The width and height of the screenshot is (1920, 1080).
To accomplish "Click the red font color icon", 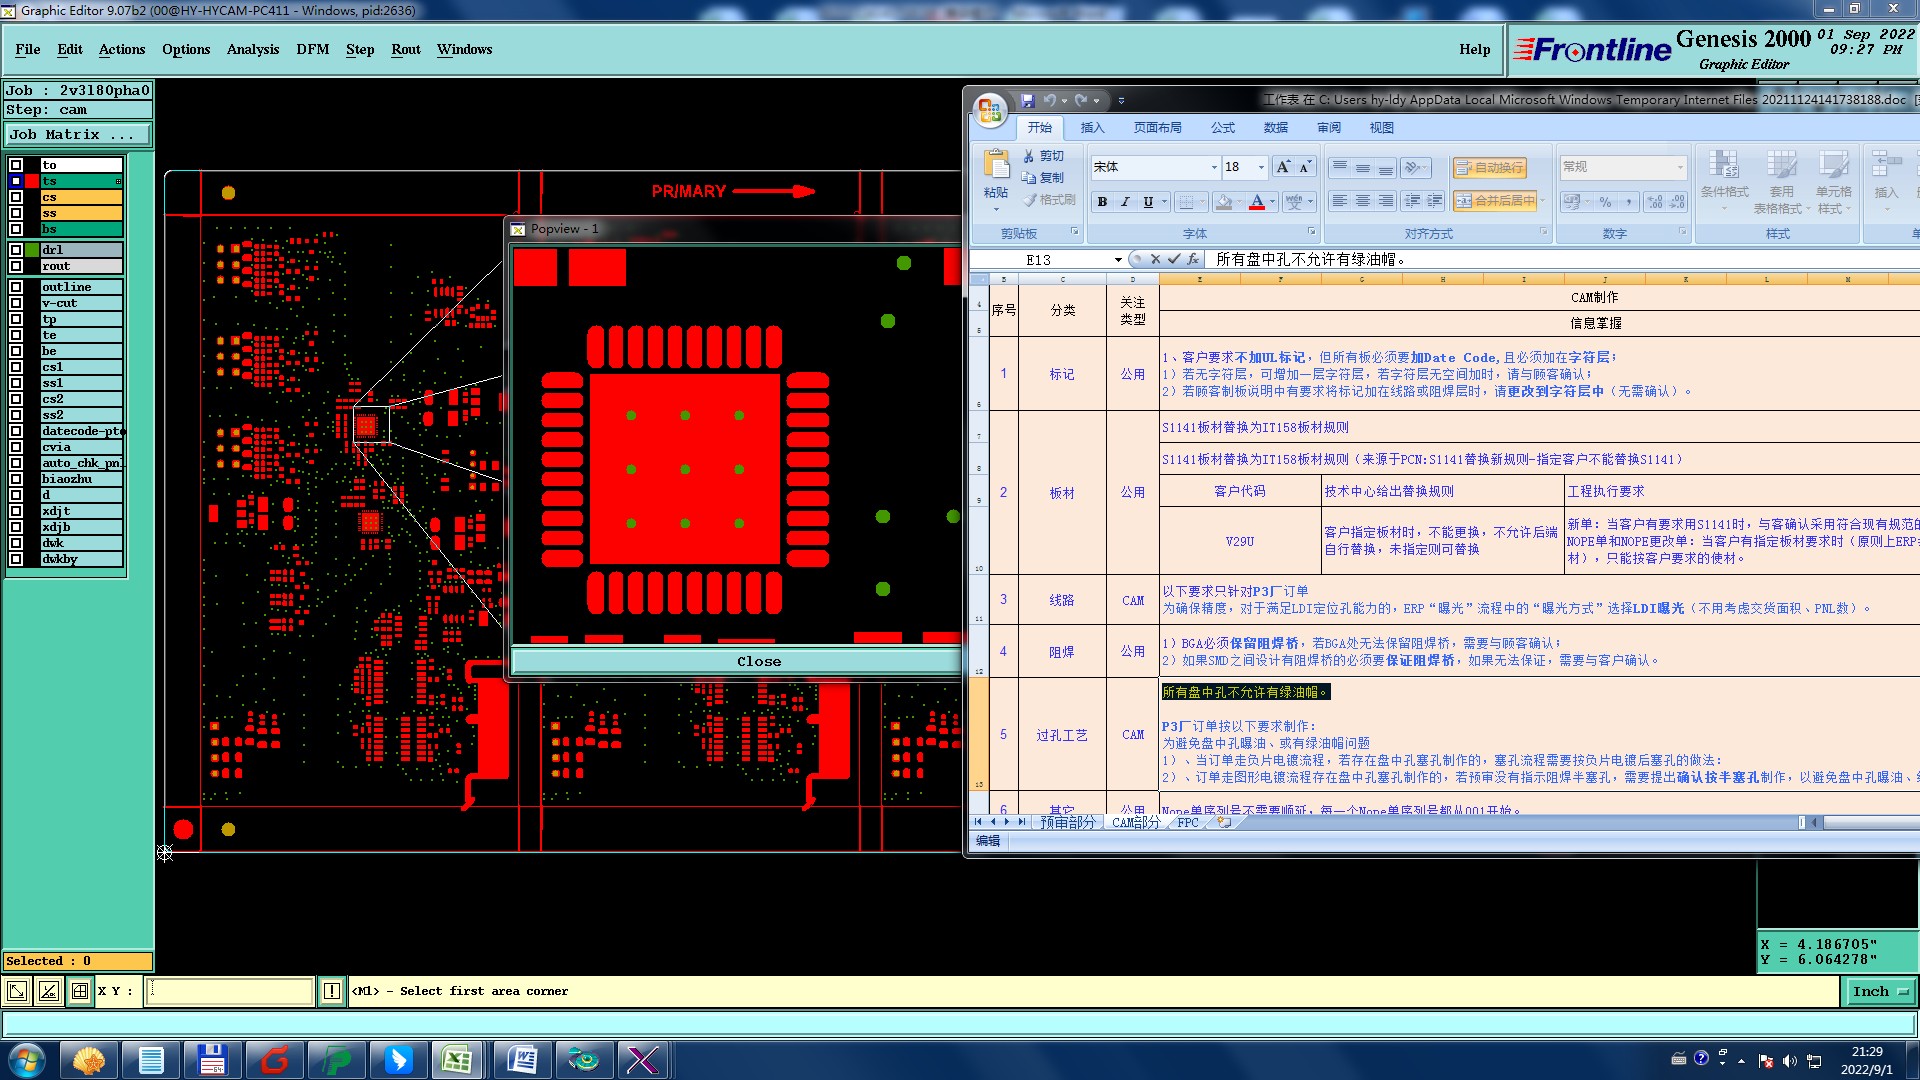I will pos(1257,202).
